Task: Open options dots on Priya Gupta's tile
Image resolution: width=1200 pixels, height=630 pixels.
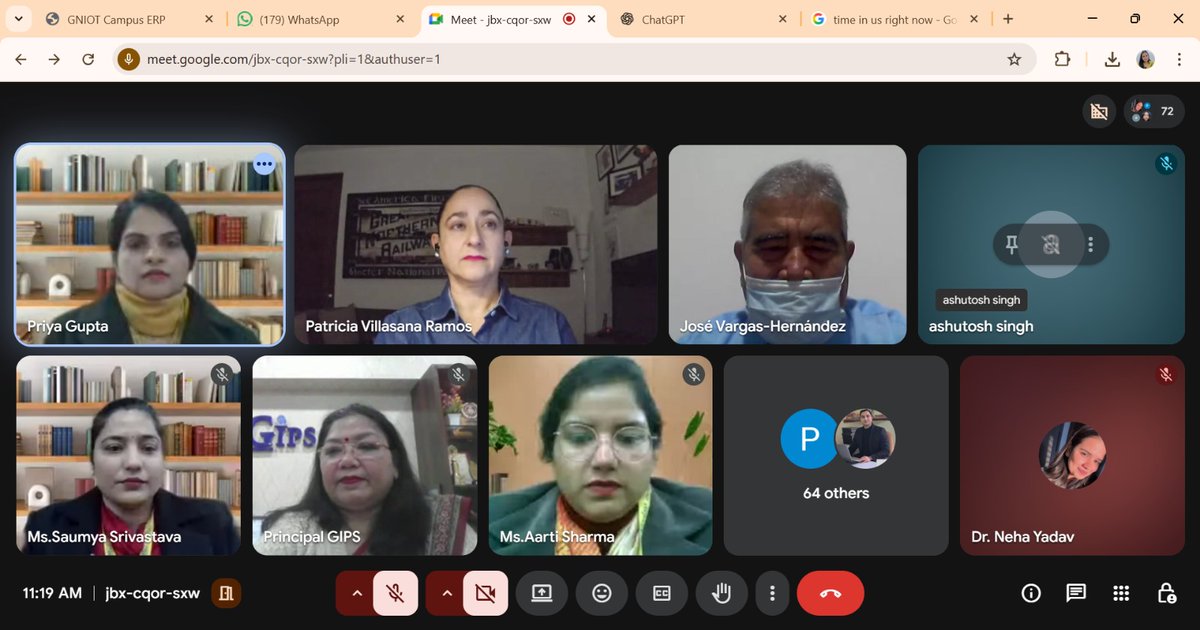Action: point(264,164)
